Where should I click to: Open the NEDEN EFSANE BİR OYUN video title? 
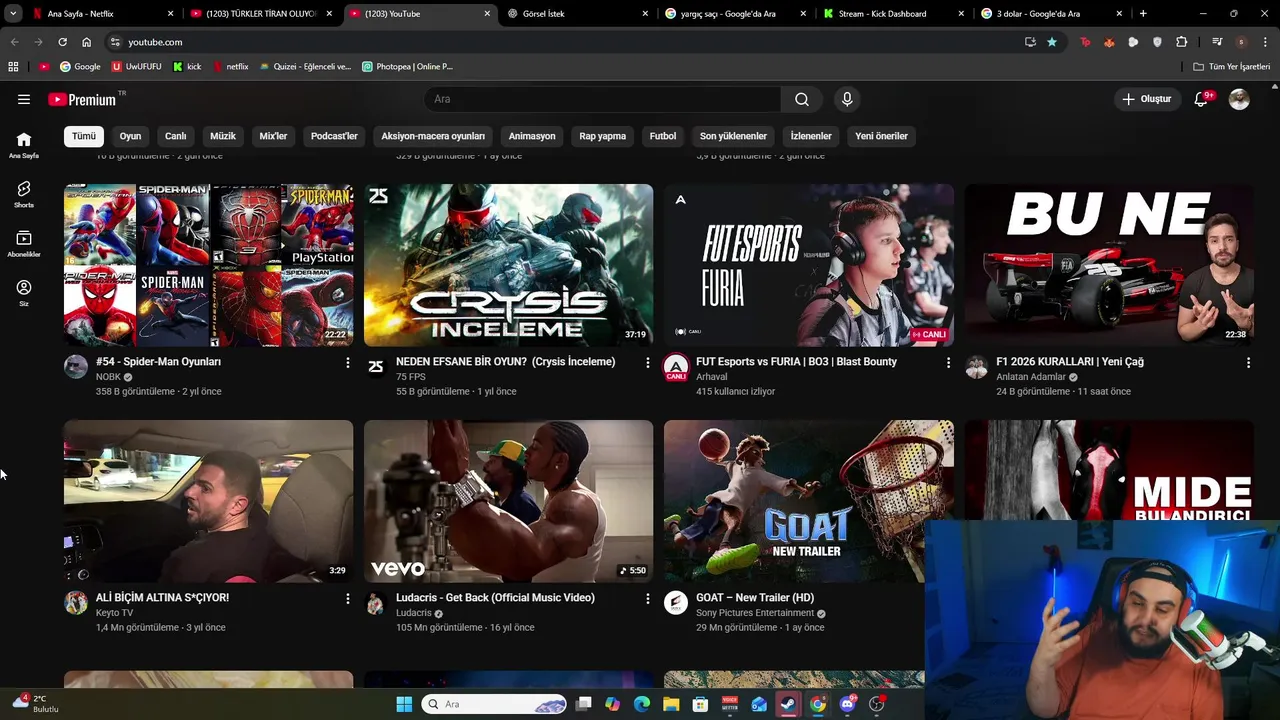[505, 362]
